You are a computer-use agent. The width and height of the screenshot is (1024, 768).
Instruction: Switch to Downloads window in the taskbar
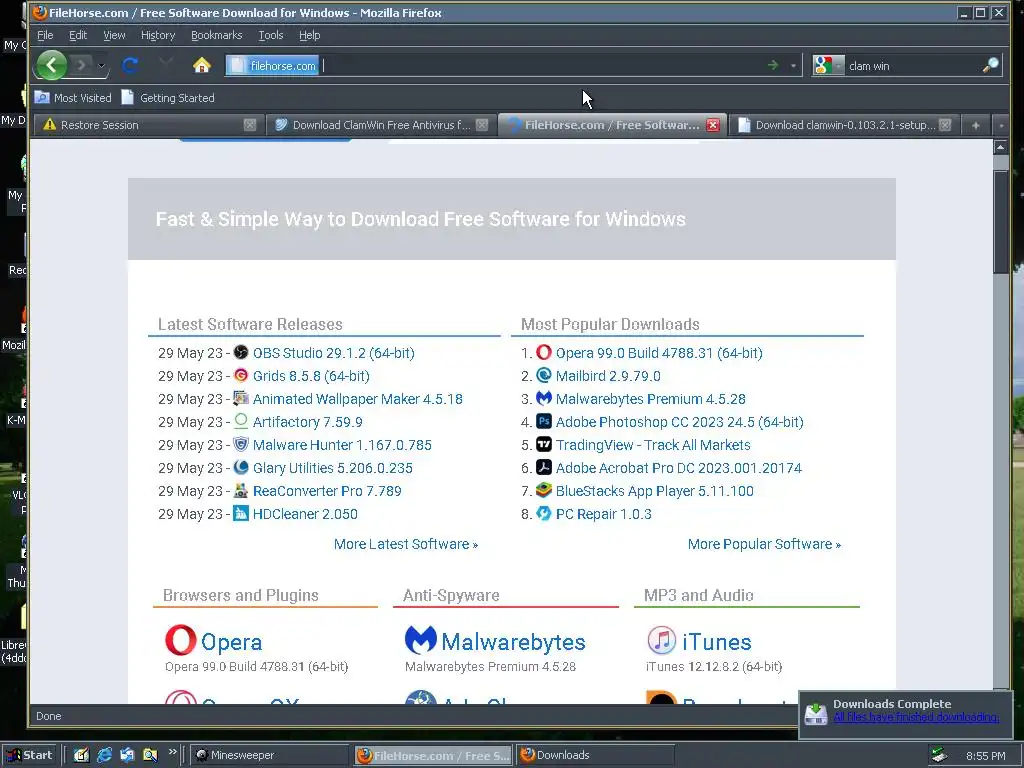594,755
